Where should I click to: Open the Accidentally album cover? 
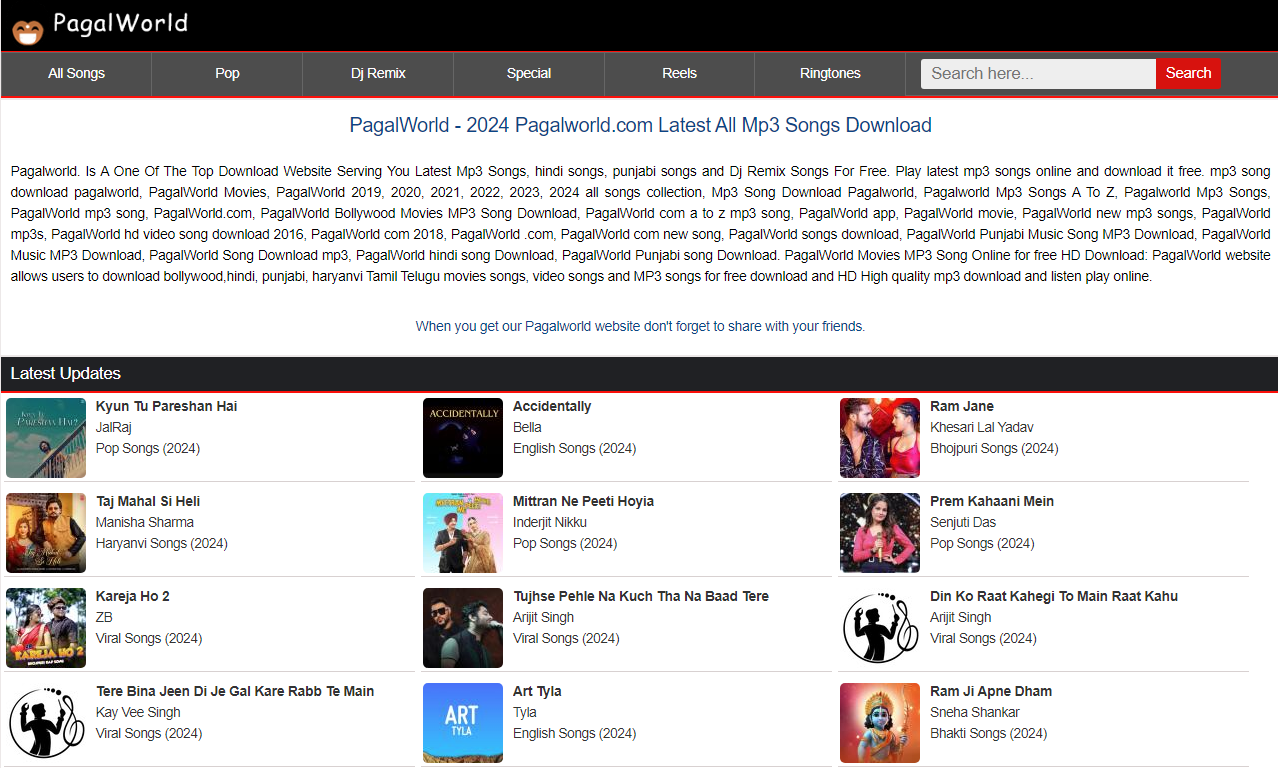(x=463, y=438)
